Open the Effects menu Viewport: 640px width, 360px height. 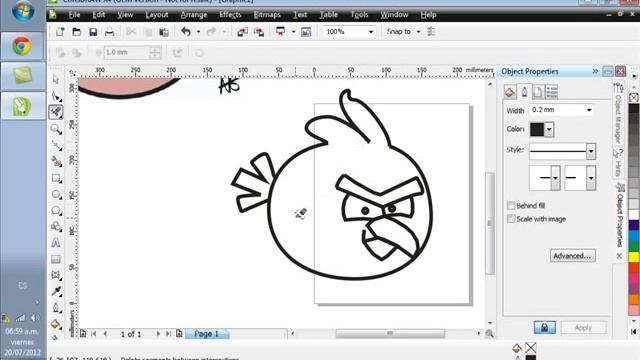[x=230, y=15]
